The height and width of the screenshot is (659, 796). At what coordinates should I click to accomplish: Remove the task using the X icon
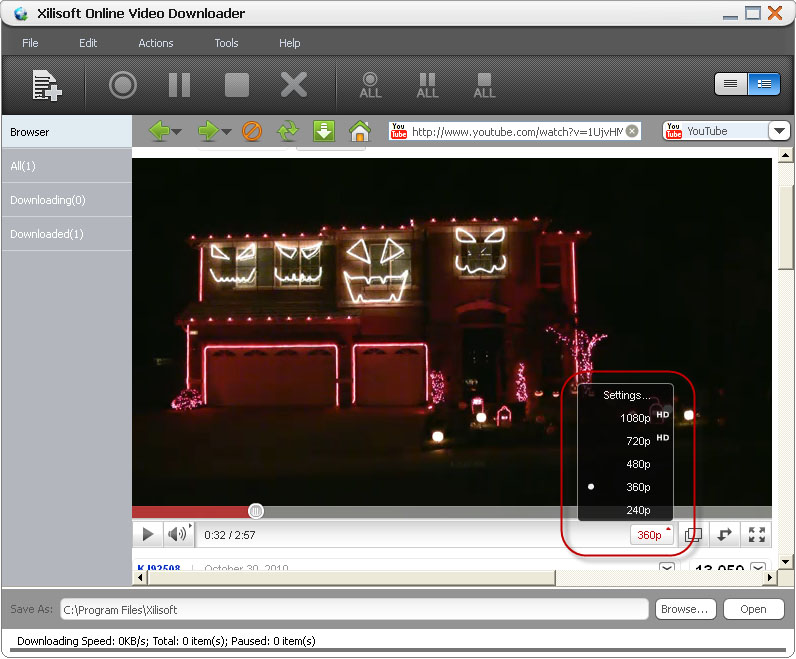293,85
